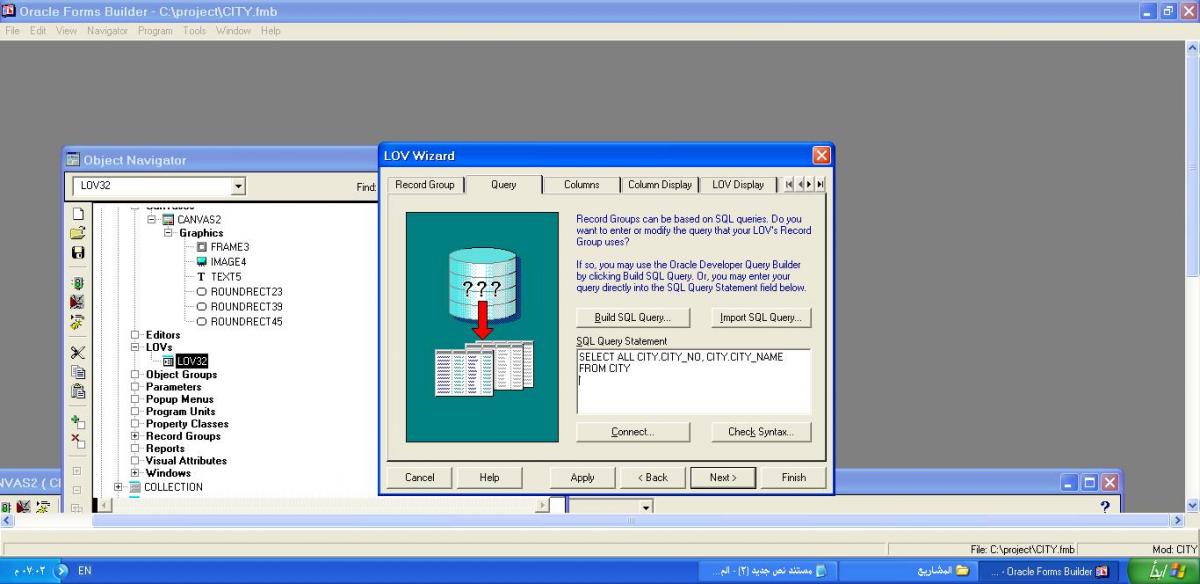
Task: Click the green plus Create icon
Action: (x=77, y=423)
